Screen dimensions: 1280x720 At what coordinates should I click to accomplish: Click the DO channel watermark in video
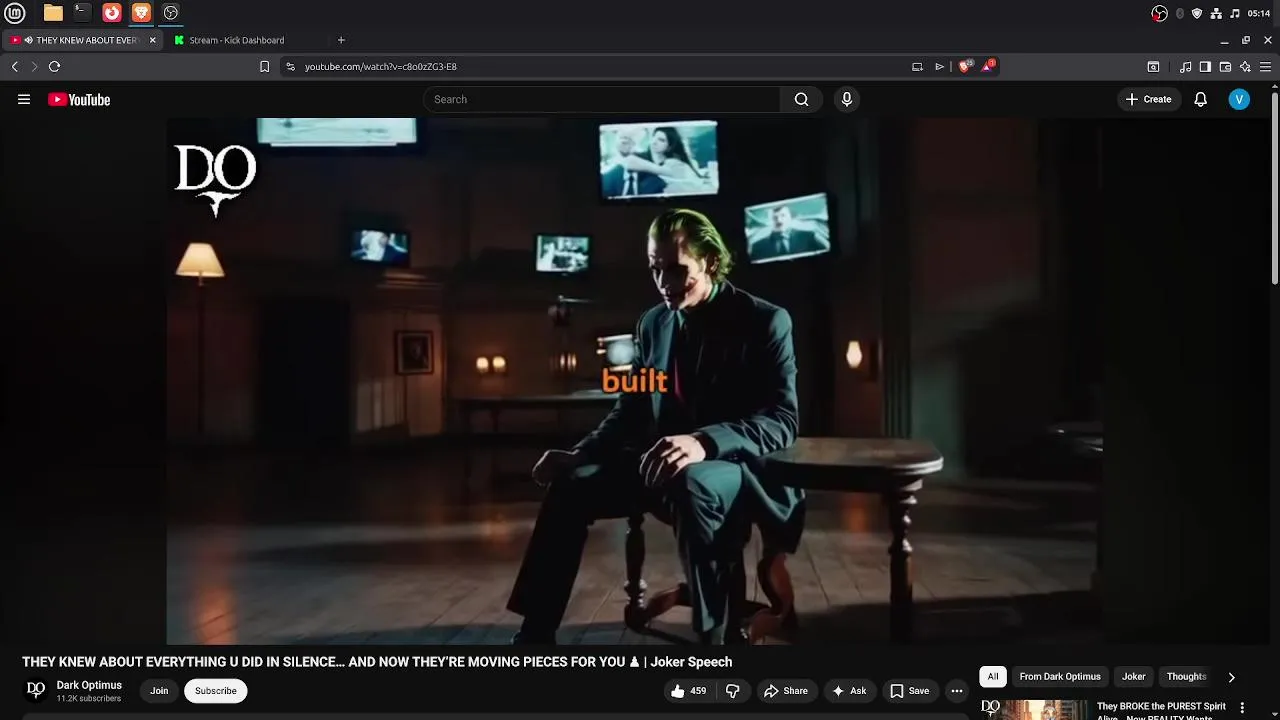pos(216,180)
